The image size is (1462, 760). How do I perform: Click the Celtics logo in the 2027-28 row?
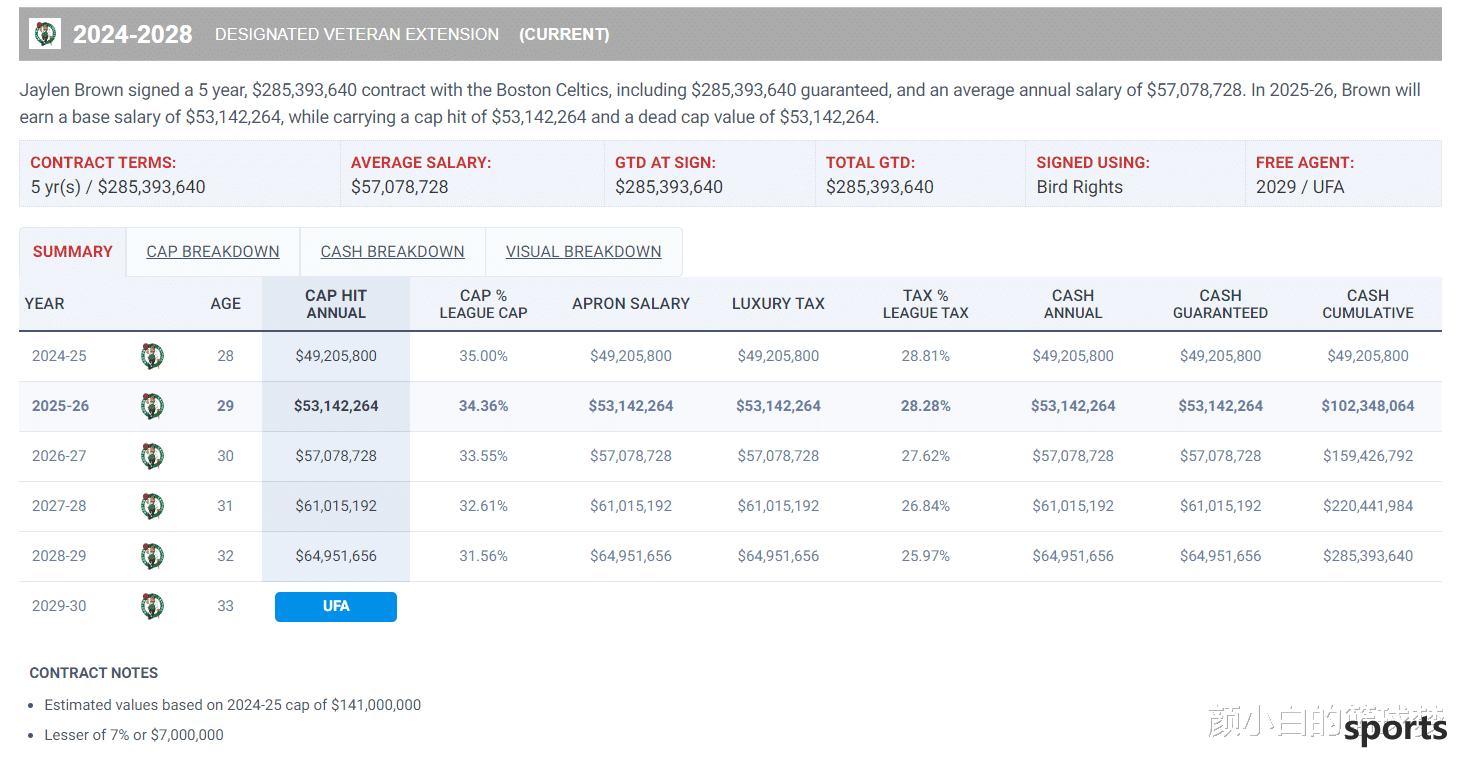[x=152, y=506]
